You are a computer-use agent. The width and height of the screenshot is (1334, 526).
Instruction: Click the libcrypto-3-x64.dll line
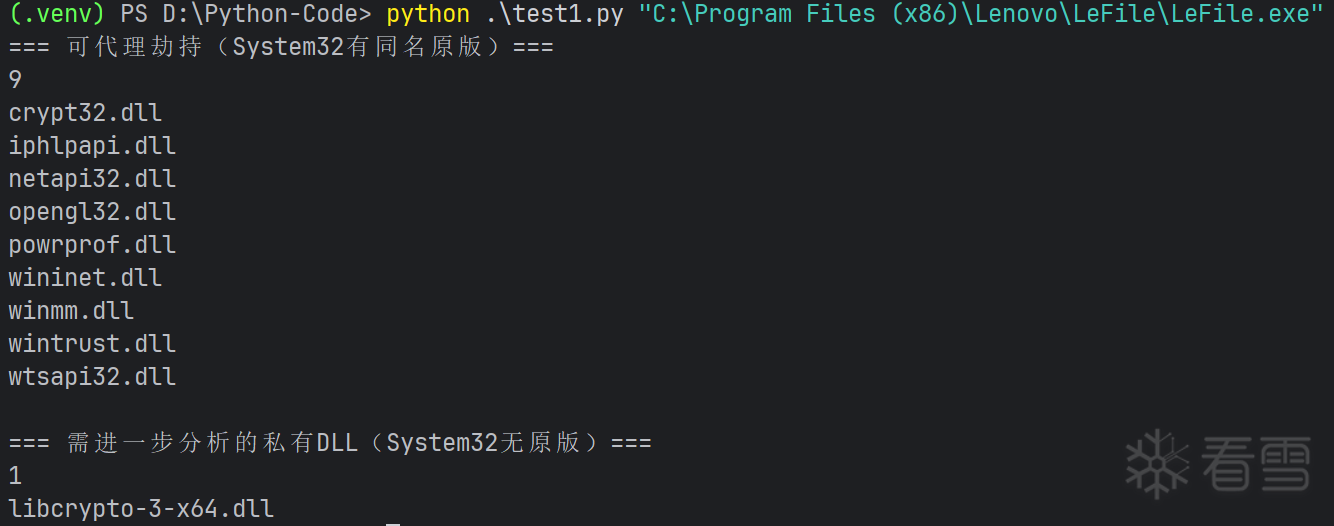click(141, 509)
